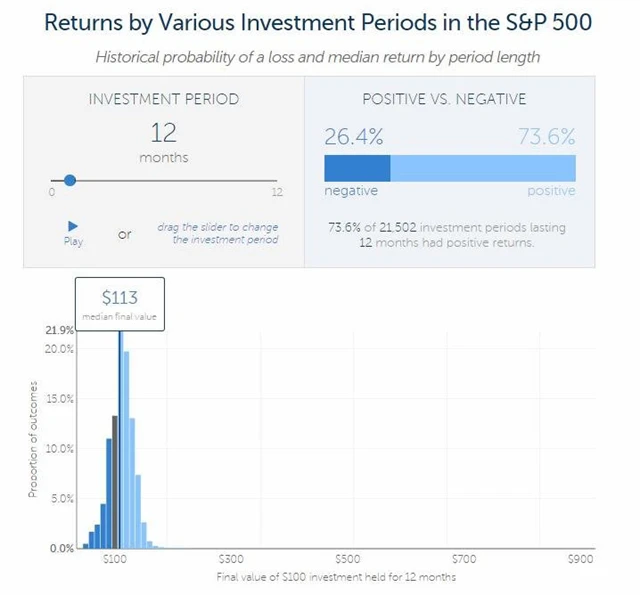The image size is (640, 595).
Task: Click the $900 x-axis label
Action: tap(580, 559)
